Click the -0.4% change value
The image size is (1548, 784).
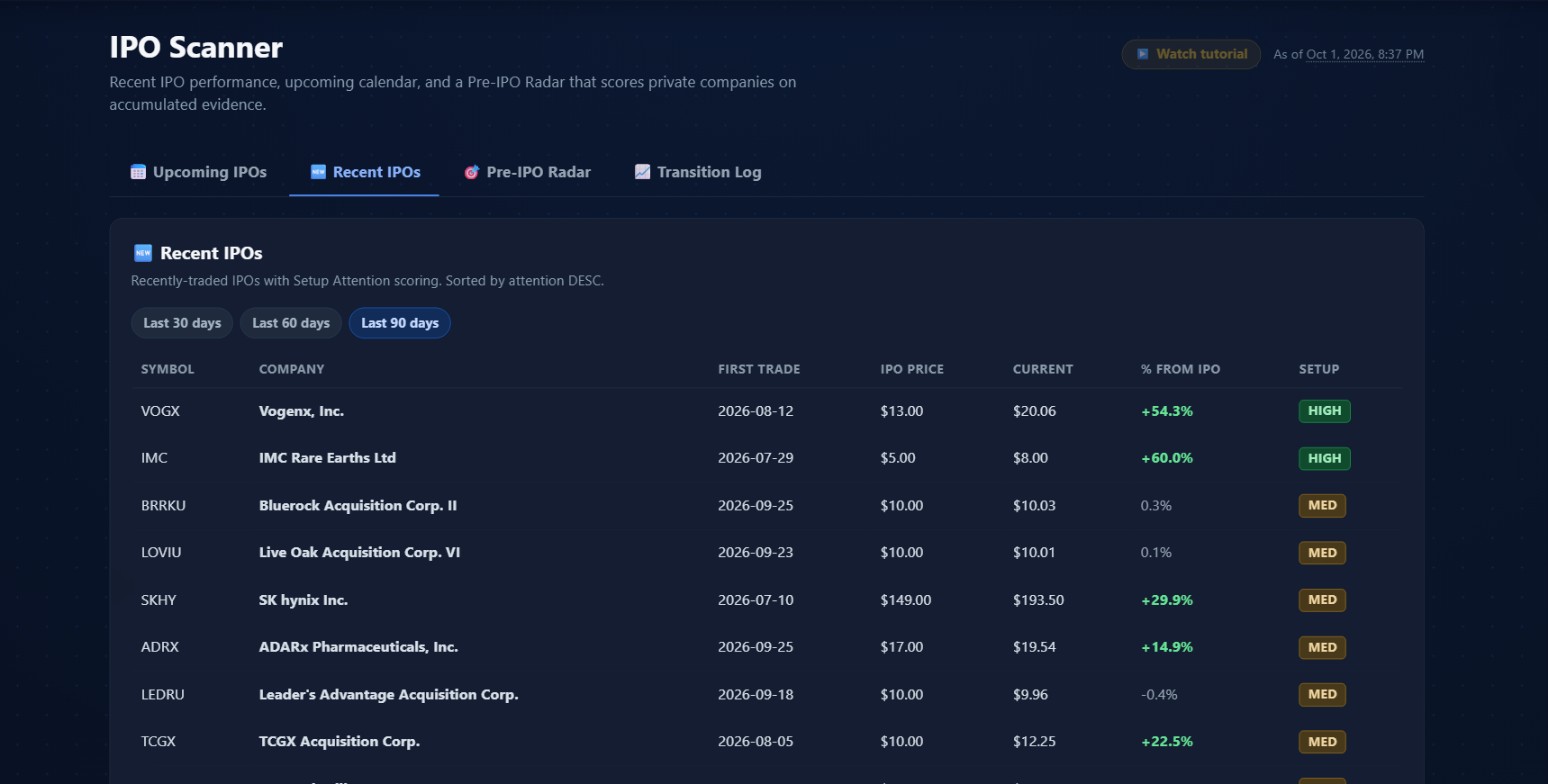[1159, 694]
